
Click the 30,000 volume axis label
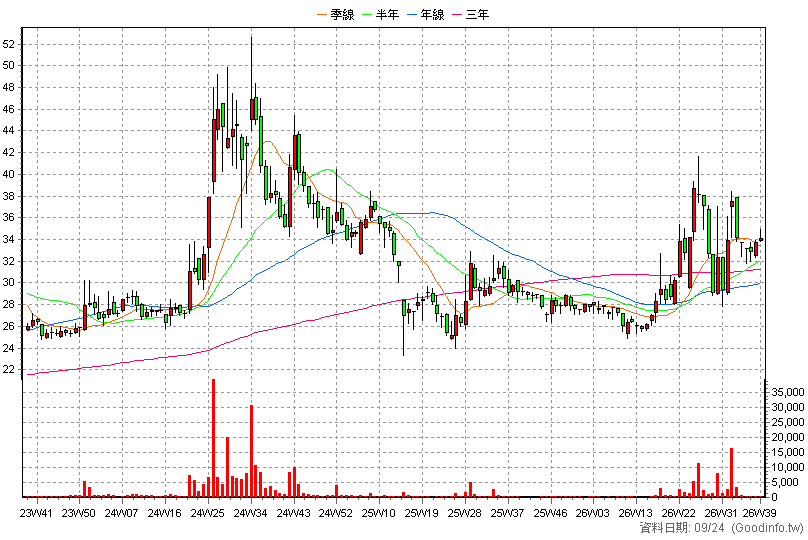[788, 408]
